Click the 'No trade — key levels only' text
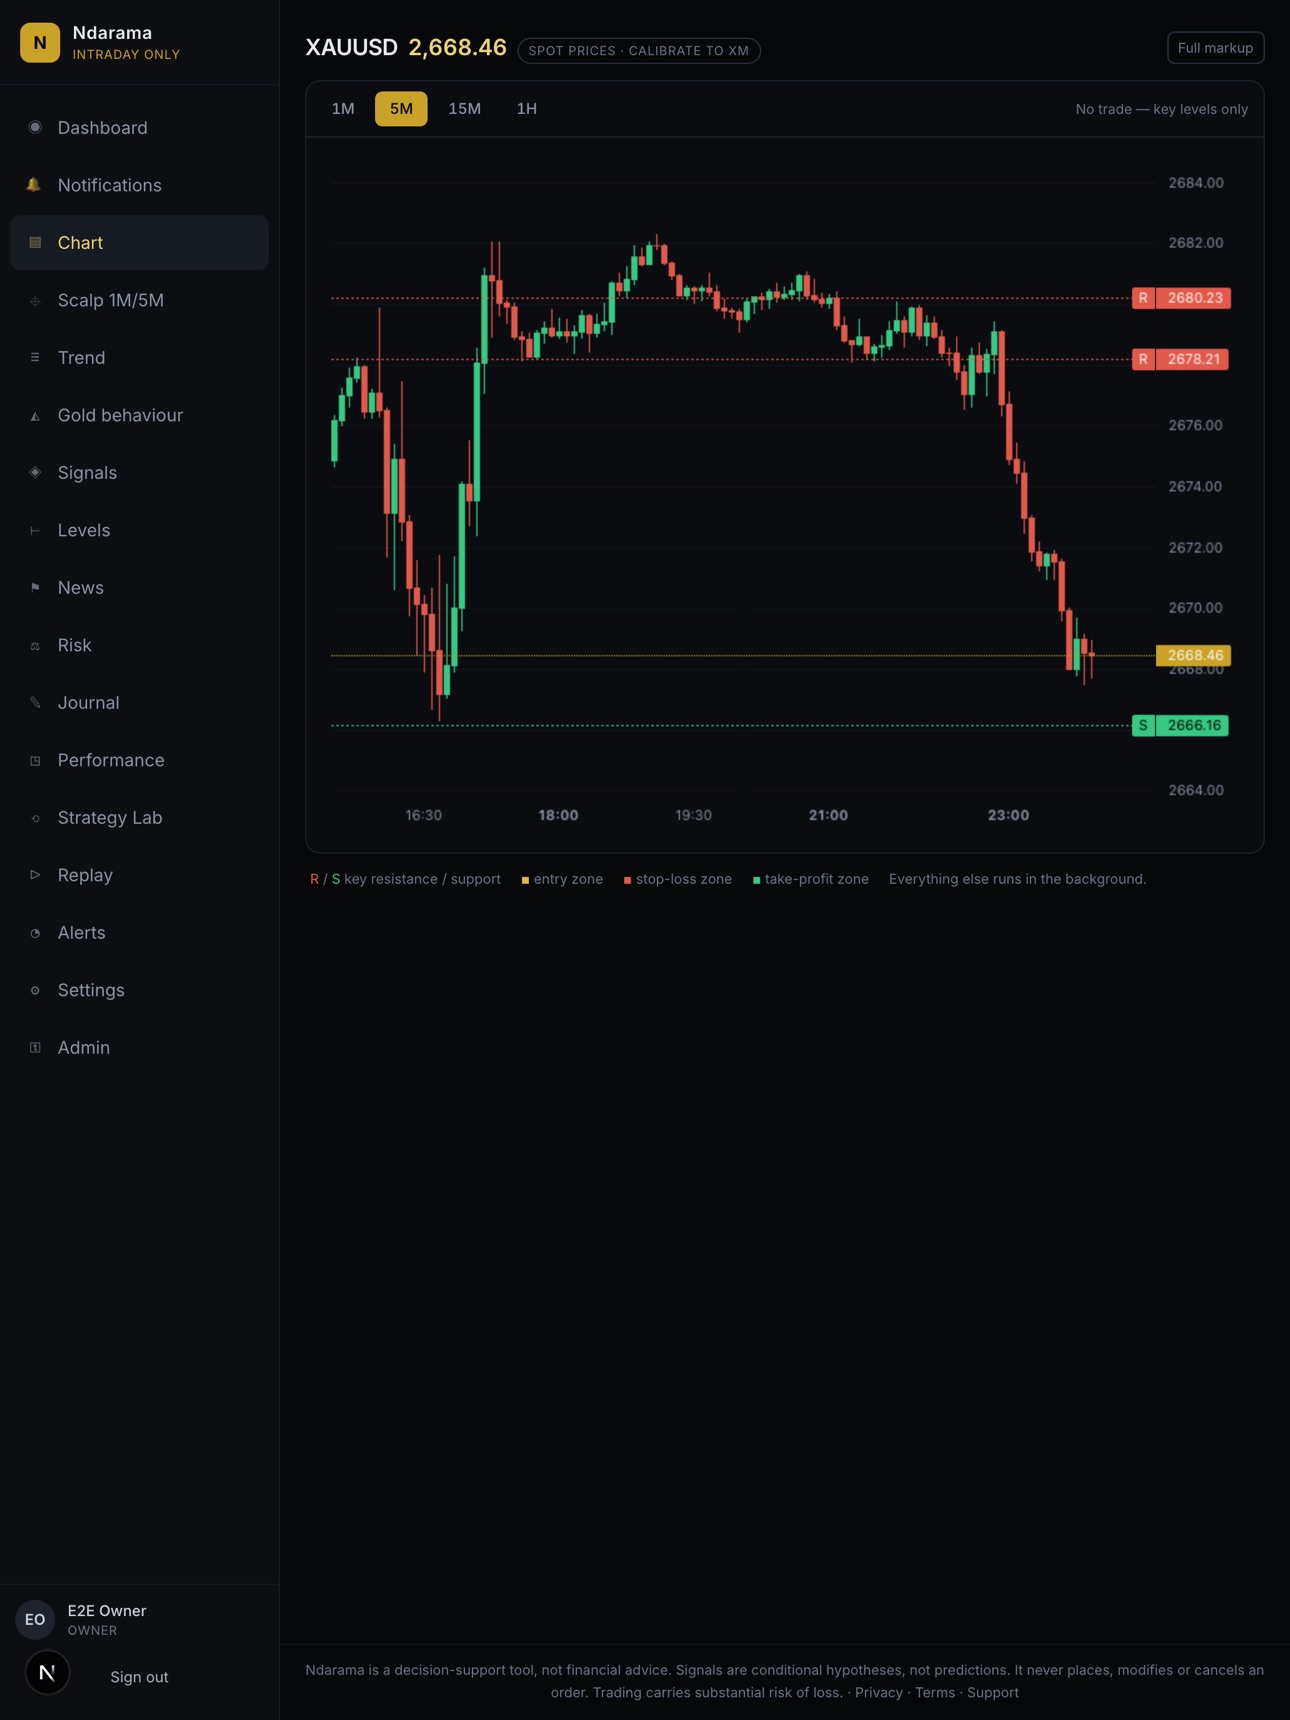The height and width of the screenshot is (1720, 1290). 1162,109
